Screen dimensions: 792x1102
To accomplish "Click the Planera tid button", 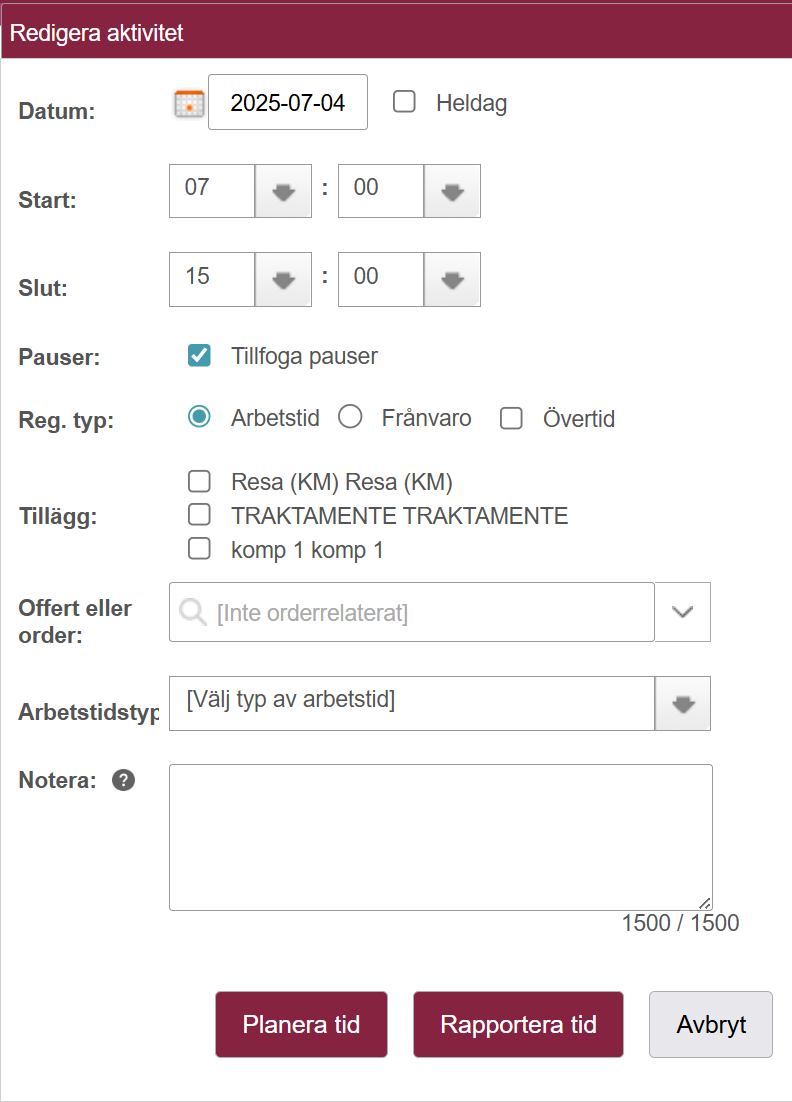I will pyautogui.click(x=301, y=1025).
